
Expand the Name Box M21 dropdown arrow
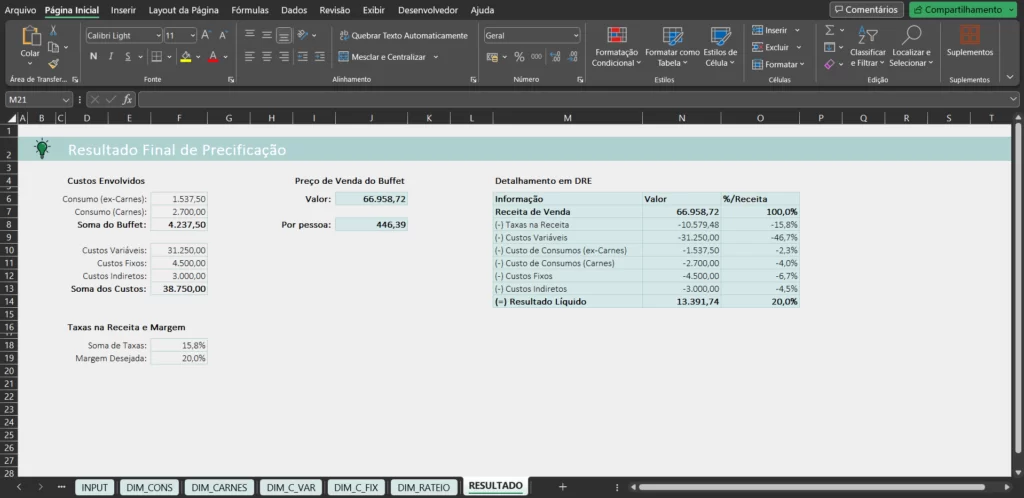tap(65, 100)
